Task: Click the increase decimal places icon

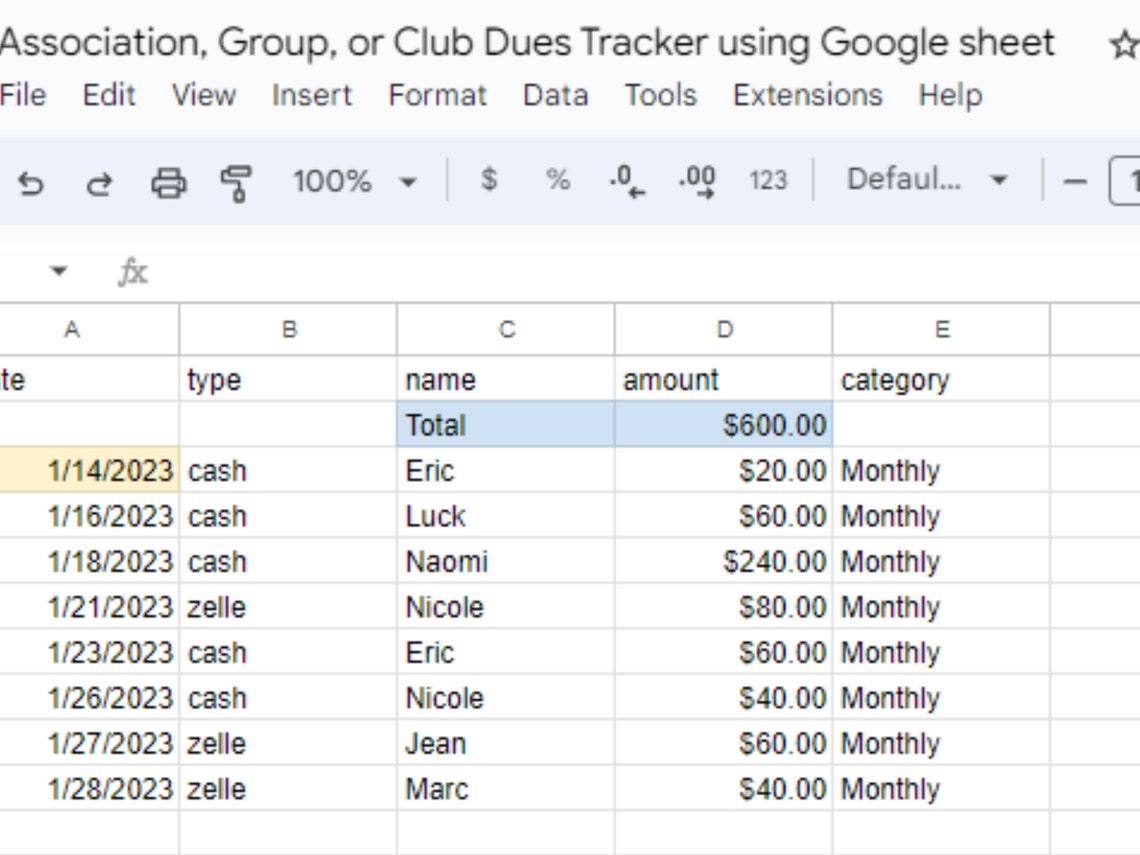Action: point(698,180)
